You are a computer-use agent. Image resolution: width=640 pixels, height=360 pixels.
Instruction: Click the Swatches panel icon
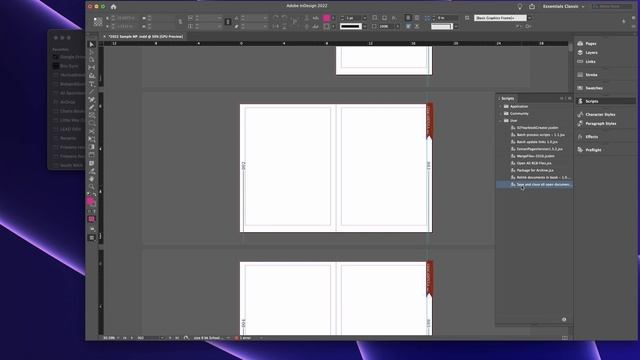point(580,88)
